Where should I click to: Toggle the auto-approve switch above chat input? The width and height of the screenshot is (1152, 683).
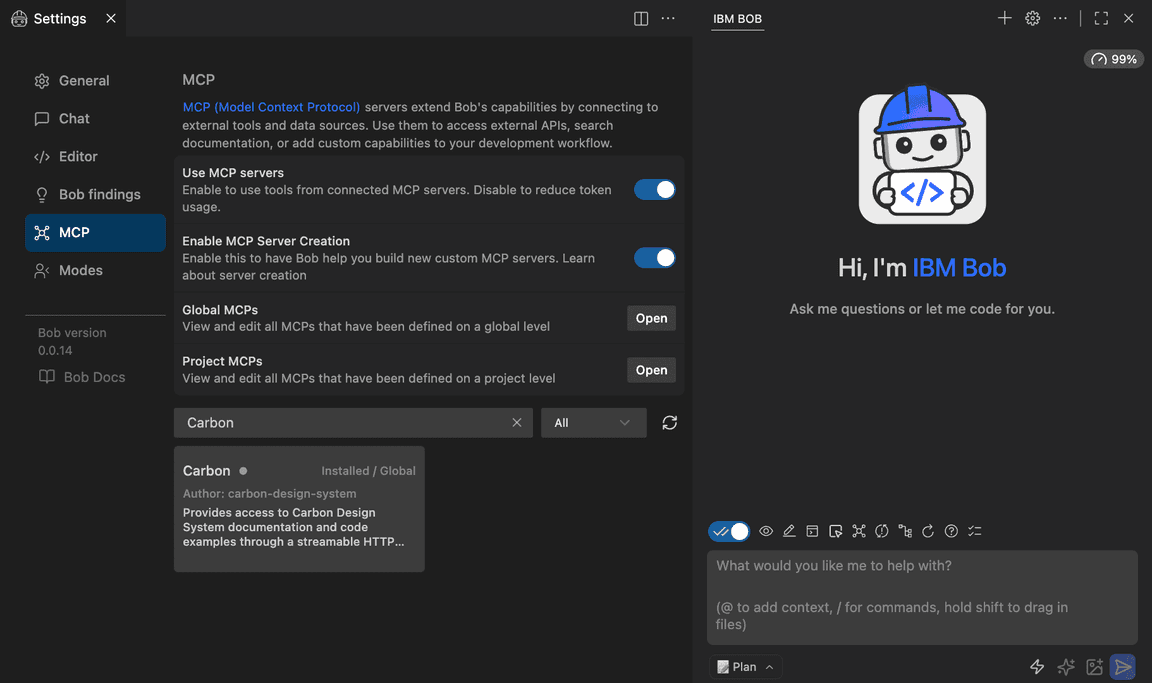click(x=729, y=531)
